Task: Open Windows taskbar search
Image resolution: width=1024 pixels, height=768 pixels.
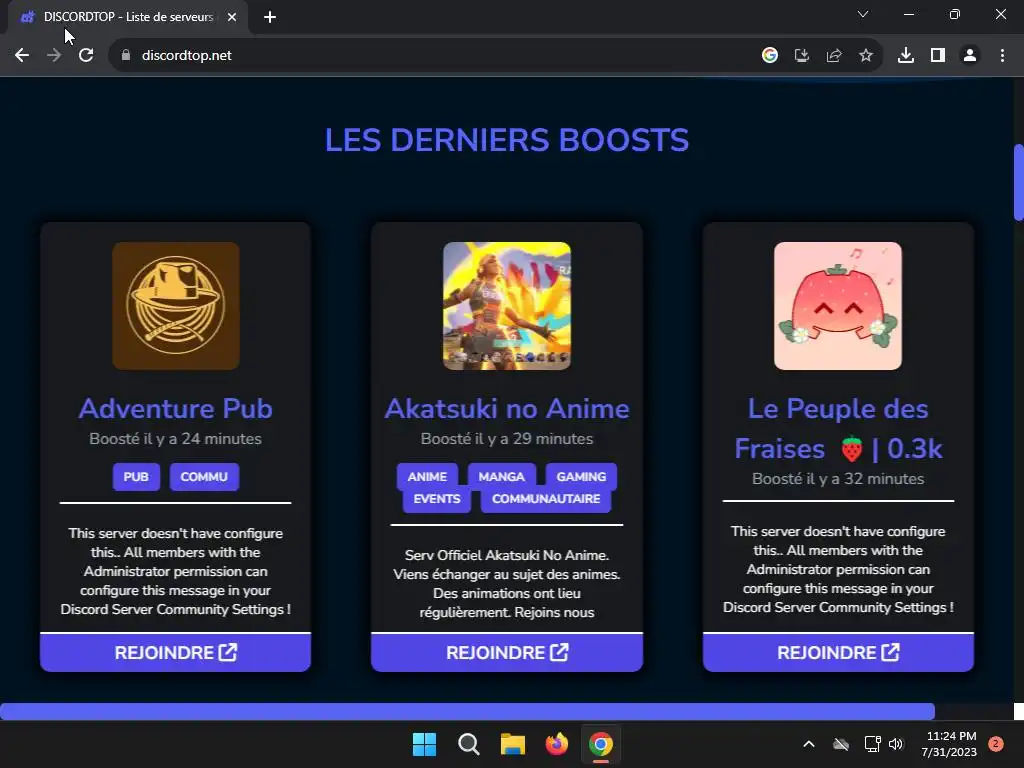Action: point(468,744)
